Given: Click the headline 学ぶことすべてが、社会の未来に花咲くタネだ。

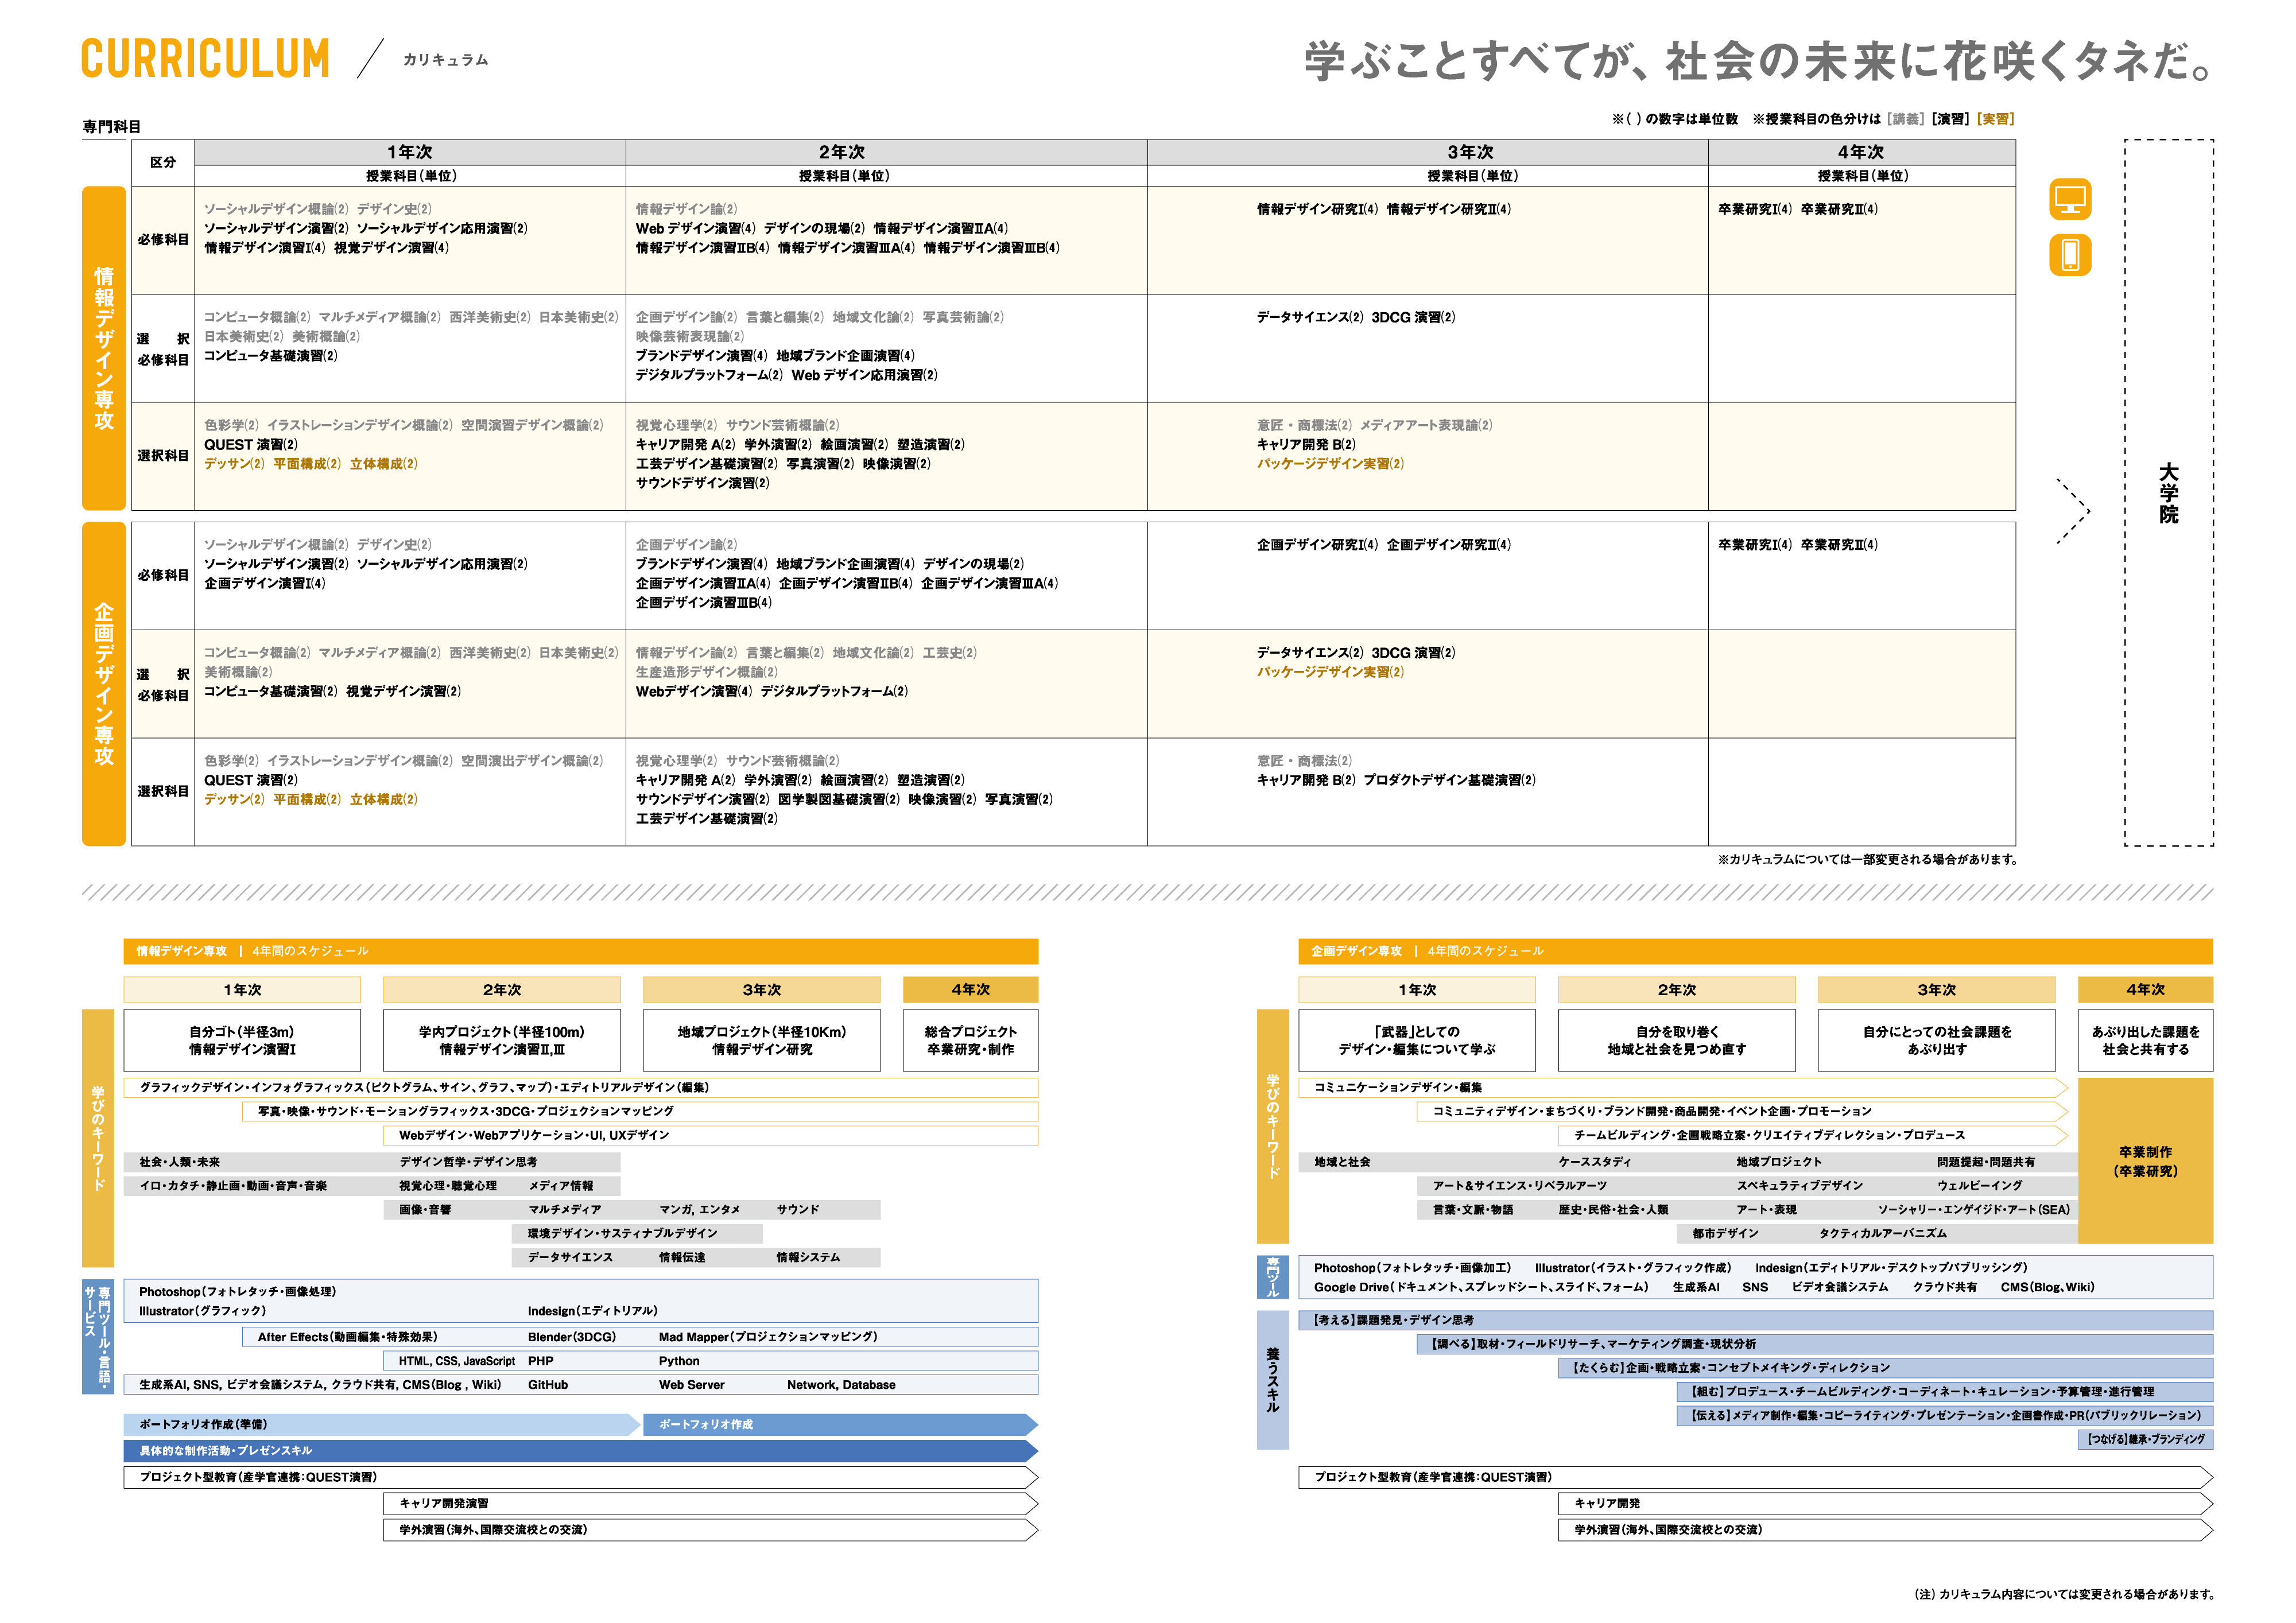Looking at the screenshot, I should pyautogui.click(x=1759, y=61).
